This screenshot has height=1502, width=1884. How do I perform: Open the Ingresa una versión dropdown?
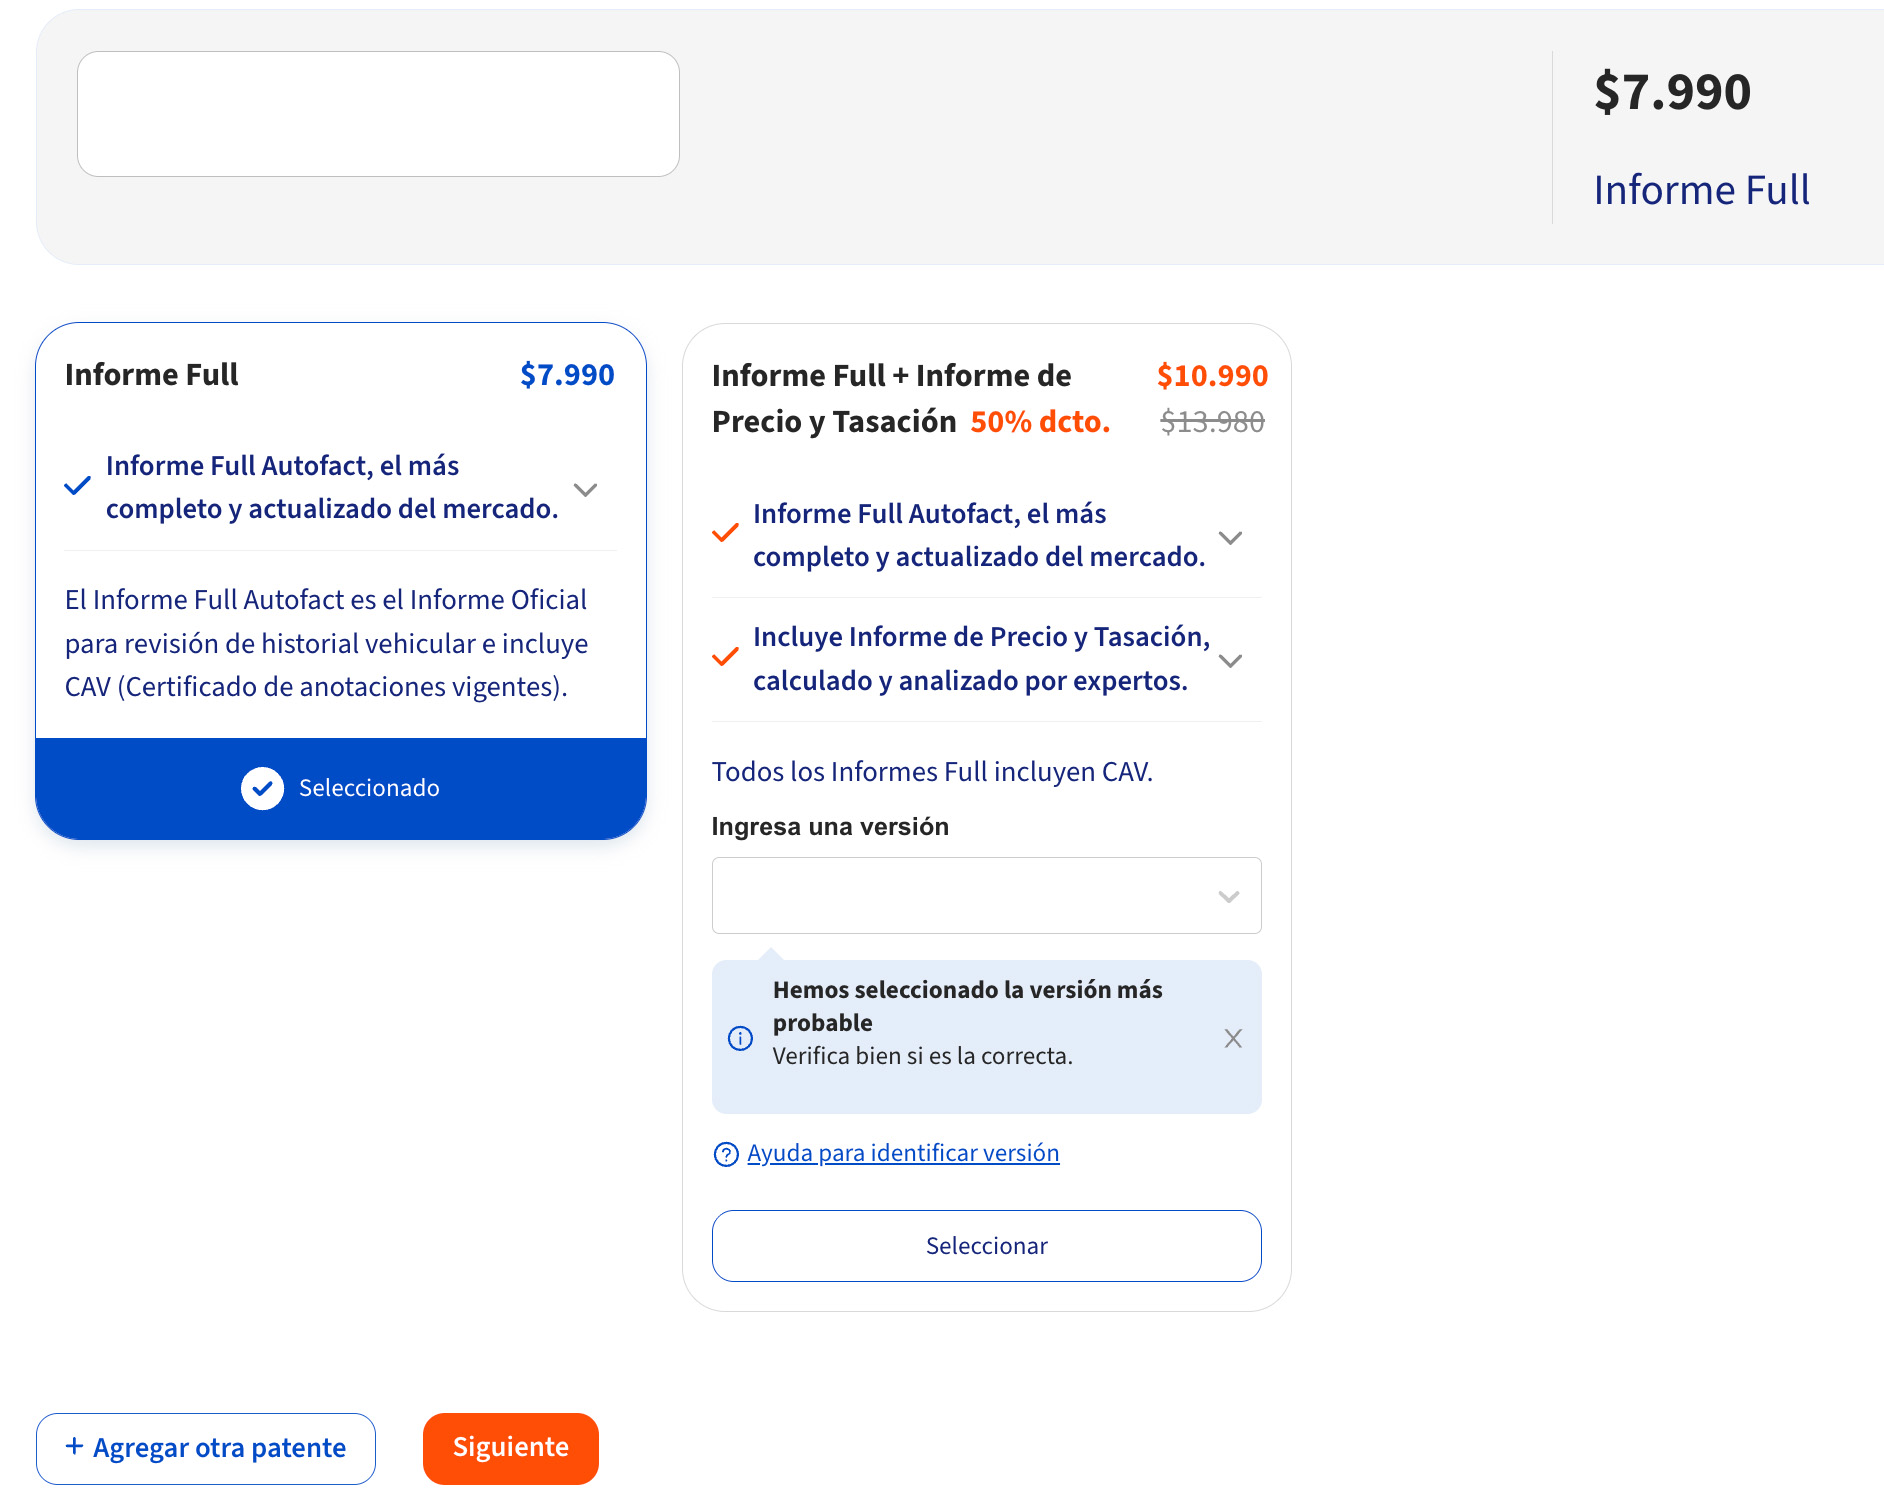point(1228,896)
